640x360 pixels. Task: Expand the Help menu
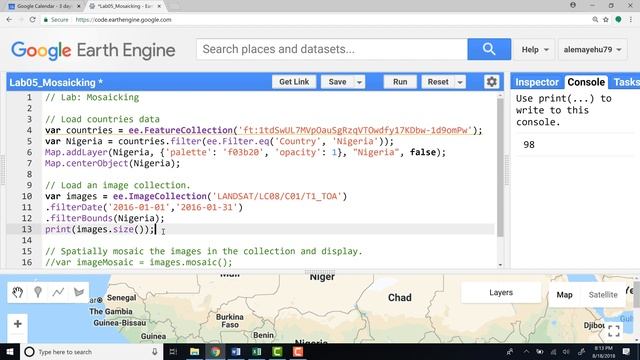coord(535,49)
